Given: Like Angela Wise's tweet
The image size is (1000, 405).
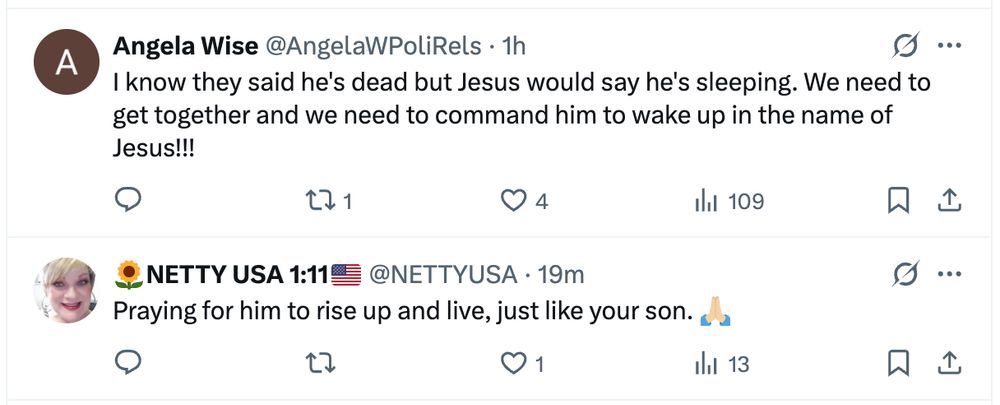Looking at the screenshot, I should coord(513,201).
